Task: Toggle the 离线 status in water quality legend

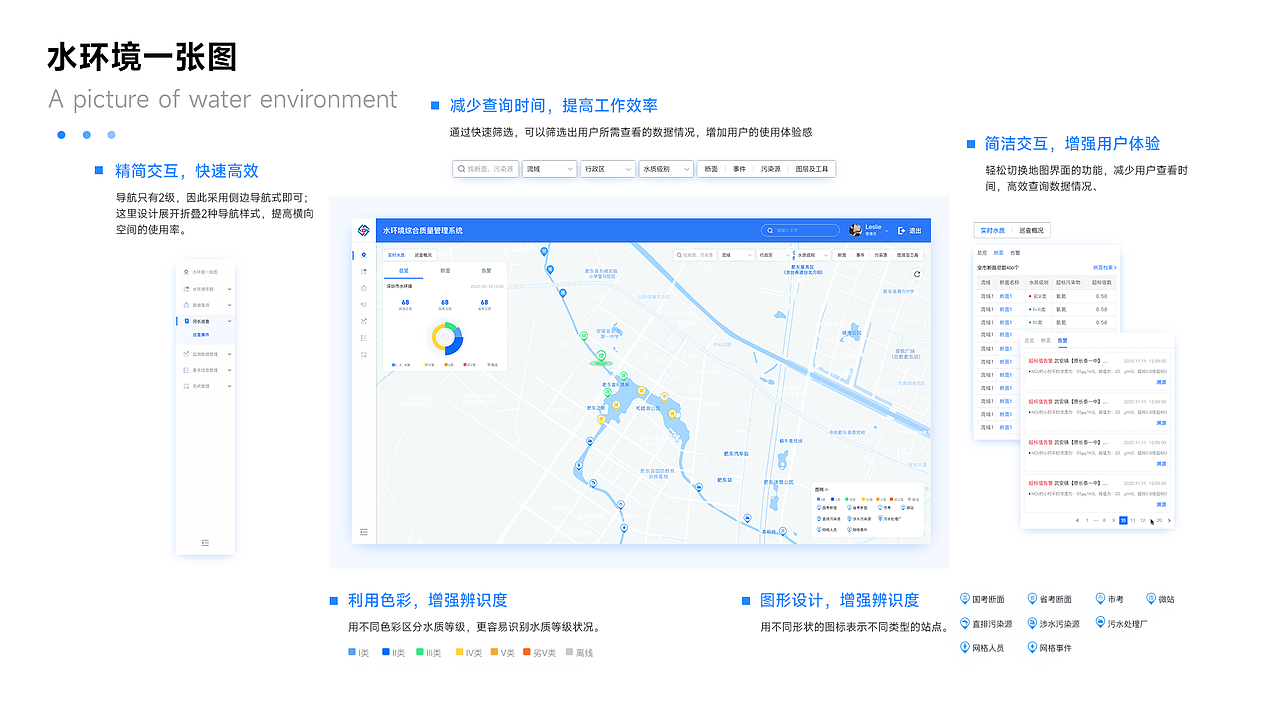Action: tap(568, 651)
